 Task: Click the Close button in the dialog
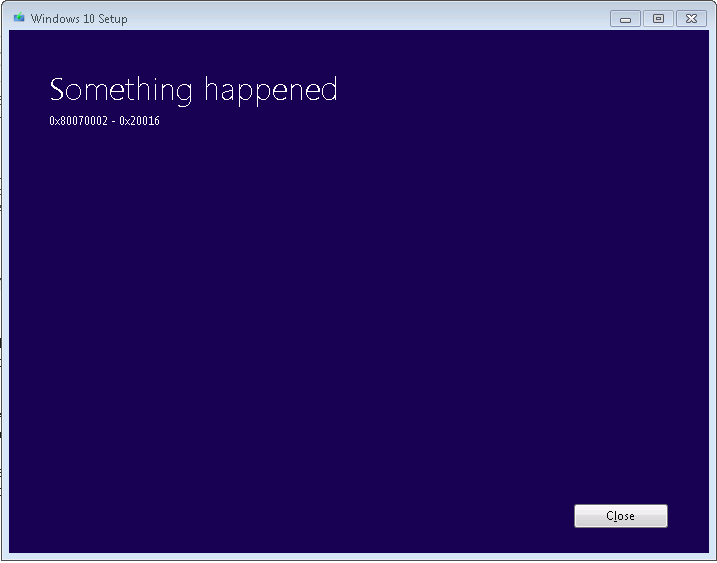(x=621, y=516)
